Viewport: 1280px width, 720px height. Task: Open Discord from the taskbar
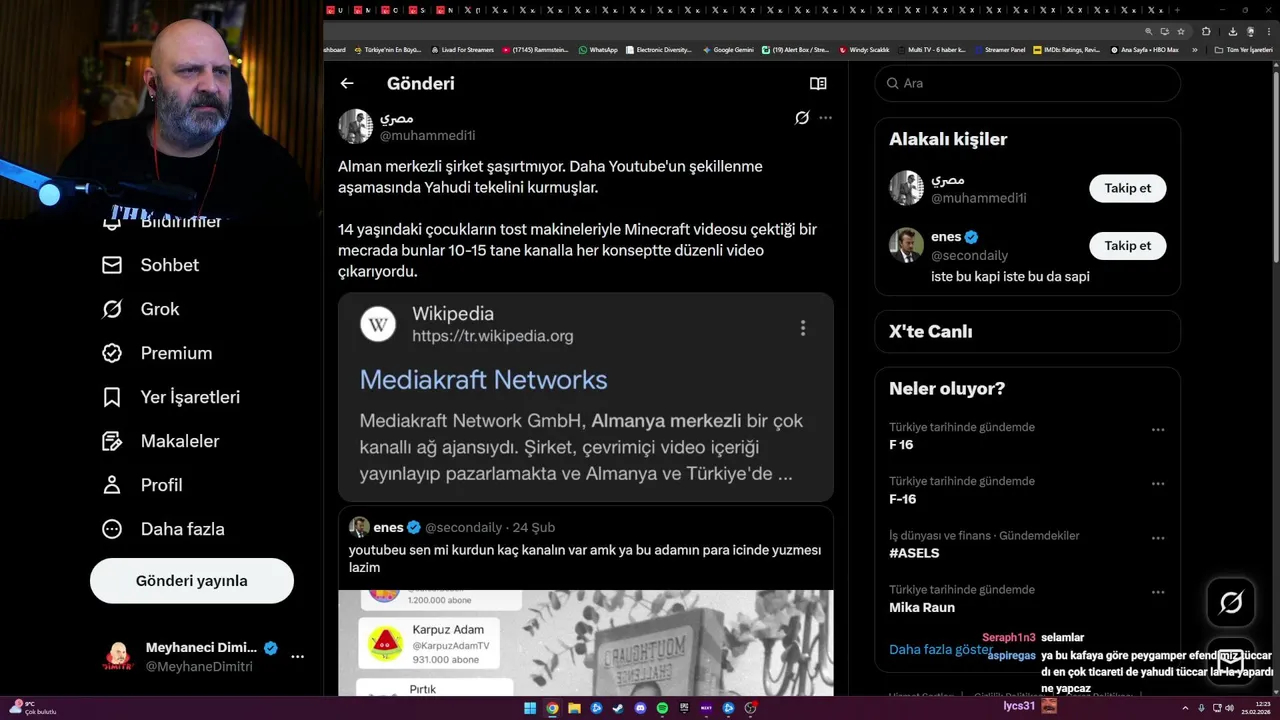(x=640, y=708)
